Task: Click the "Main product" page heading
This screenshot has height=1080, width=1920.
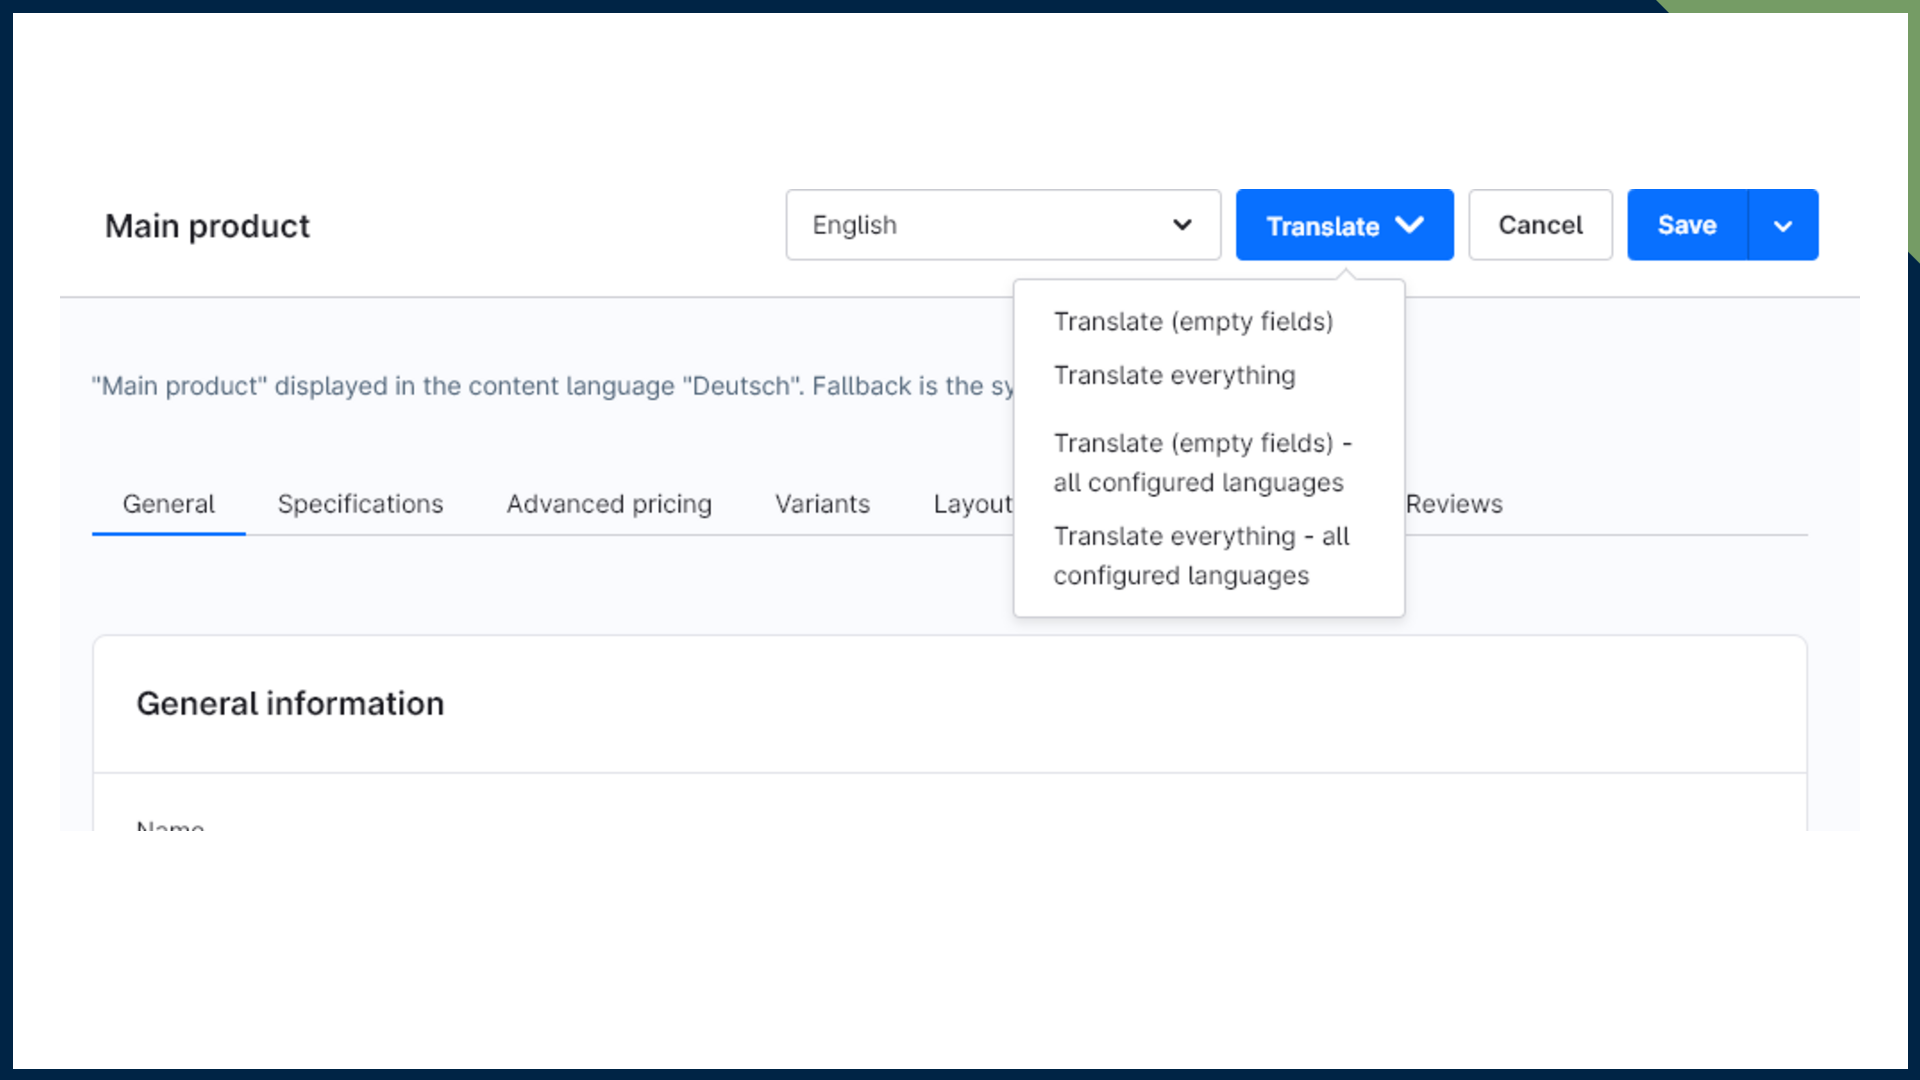Action: pyautogui.click(x=207, y=225)
